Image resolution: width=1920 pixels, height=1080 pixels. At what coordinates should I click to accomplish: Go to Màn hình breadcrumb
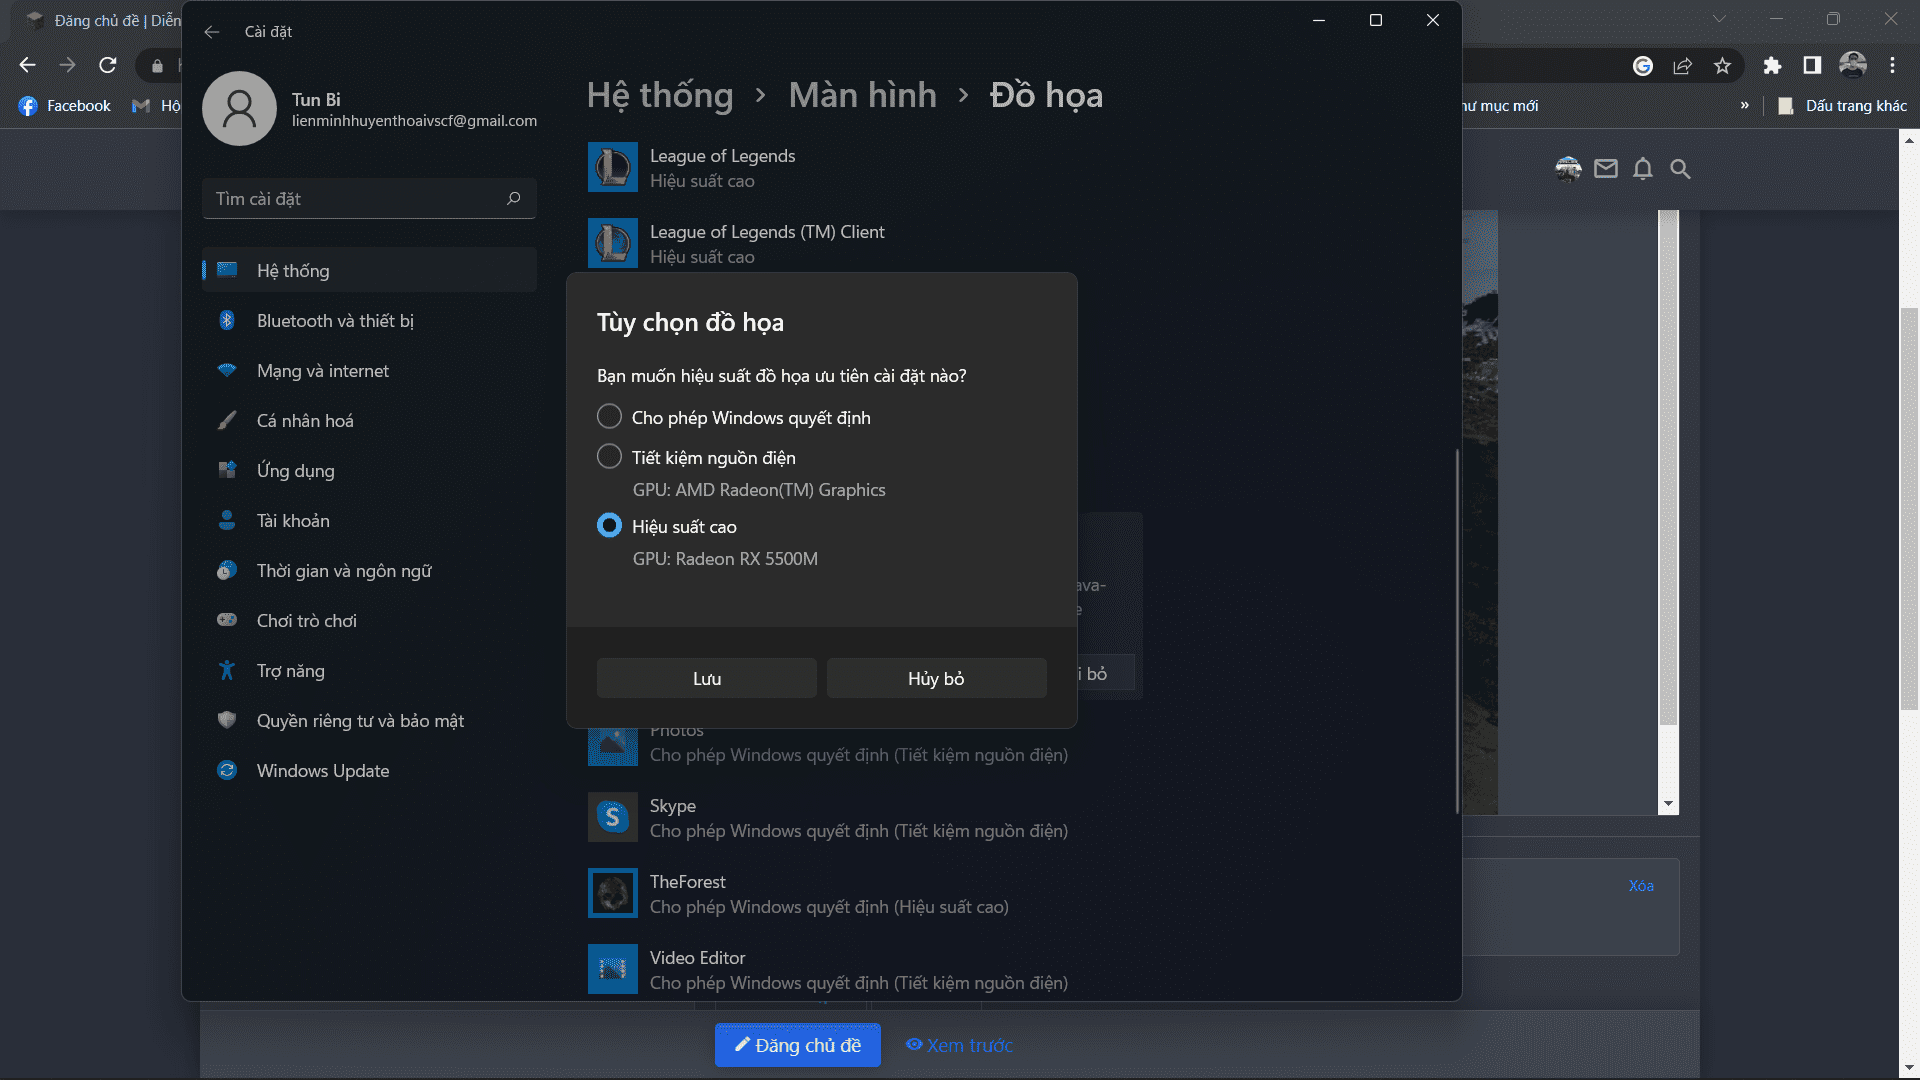coord(862,95)
